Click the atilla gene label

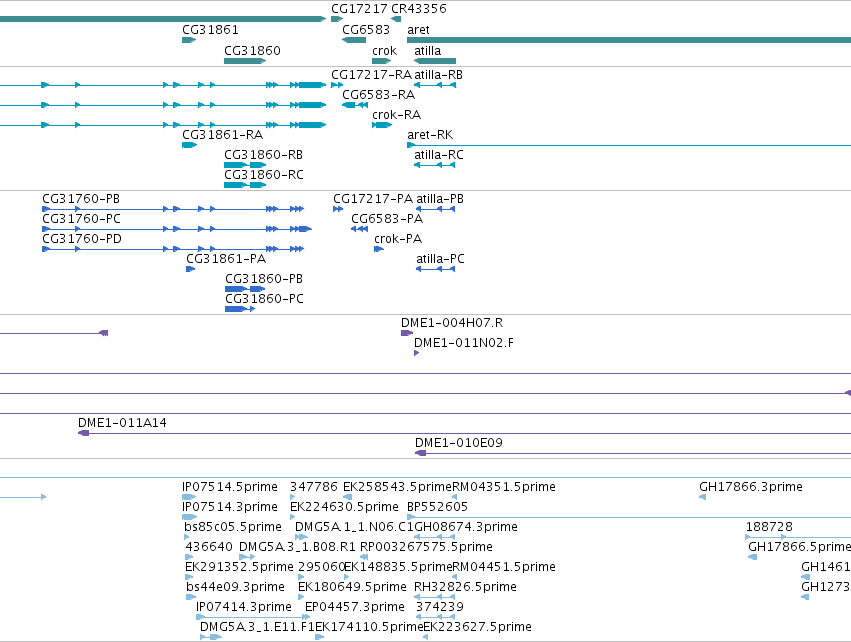pos(428,50)
